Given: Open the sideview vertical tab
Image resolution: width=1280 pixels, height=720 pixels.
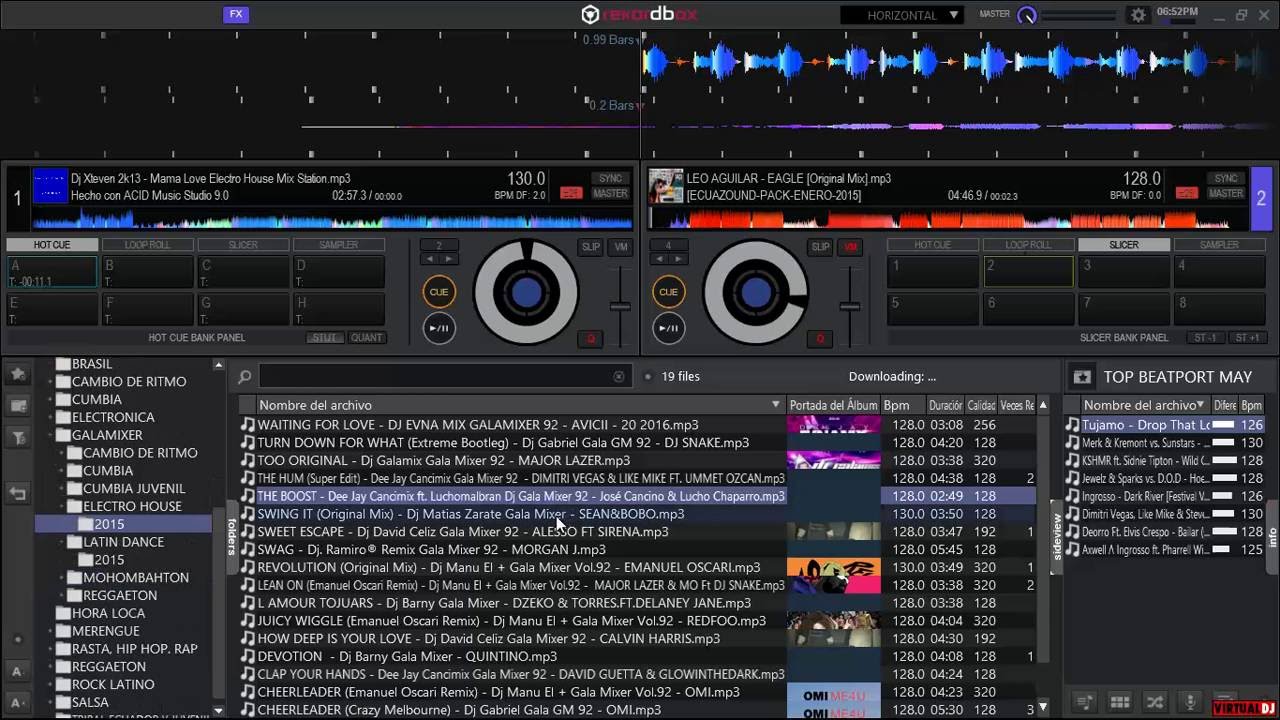Looking at the screenshot, I should 1057,536.
